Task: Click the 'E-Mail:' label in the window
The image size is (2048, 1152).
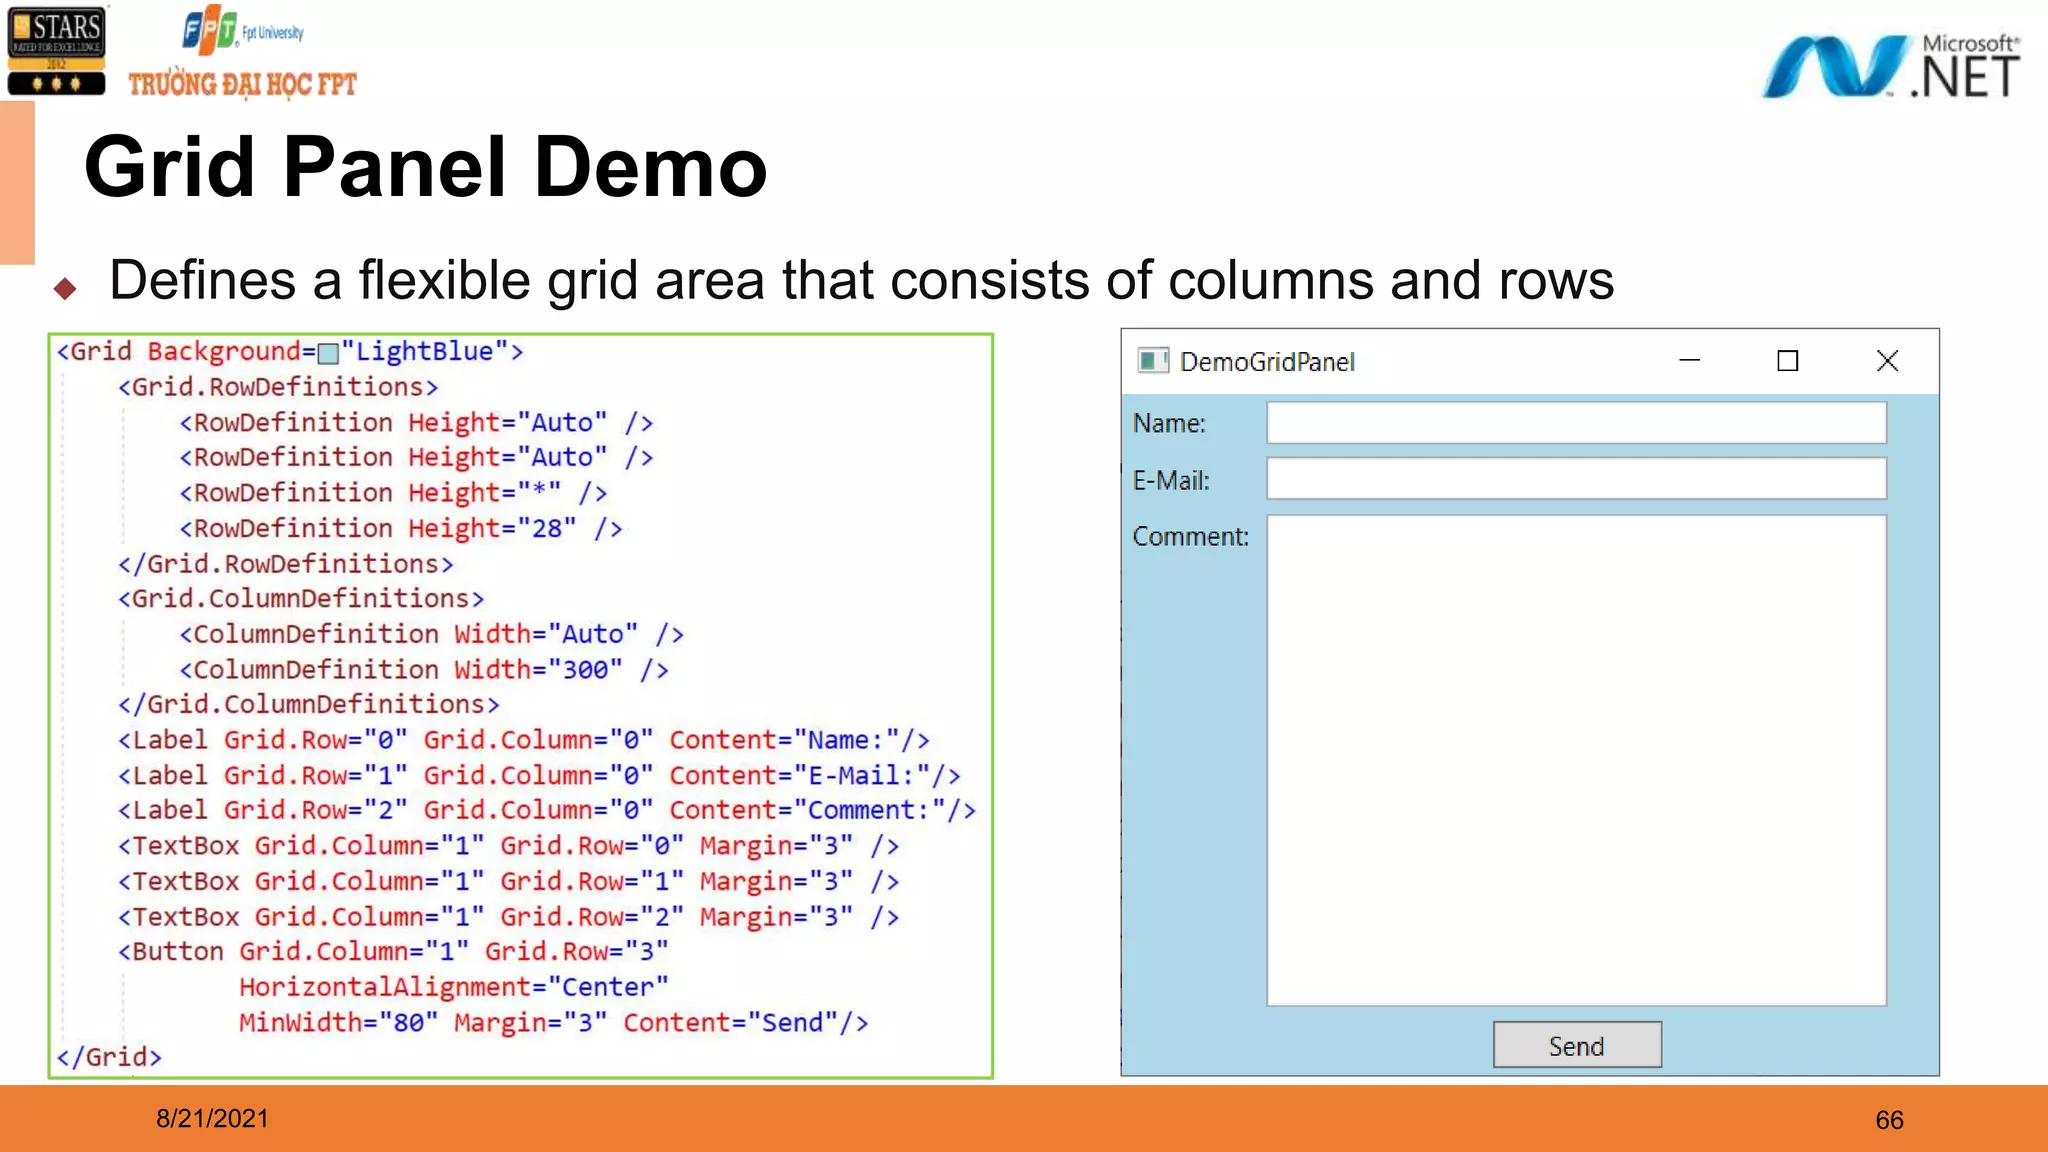Action: pos(1171,481)
